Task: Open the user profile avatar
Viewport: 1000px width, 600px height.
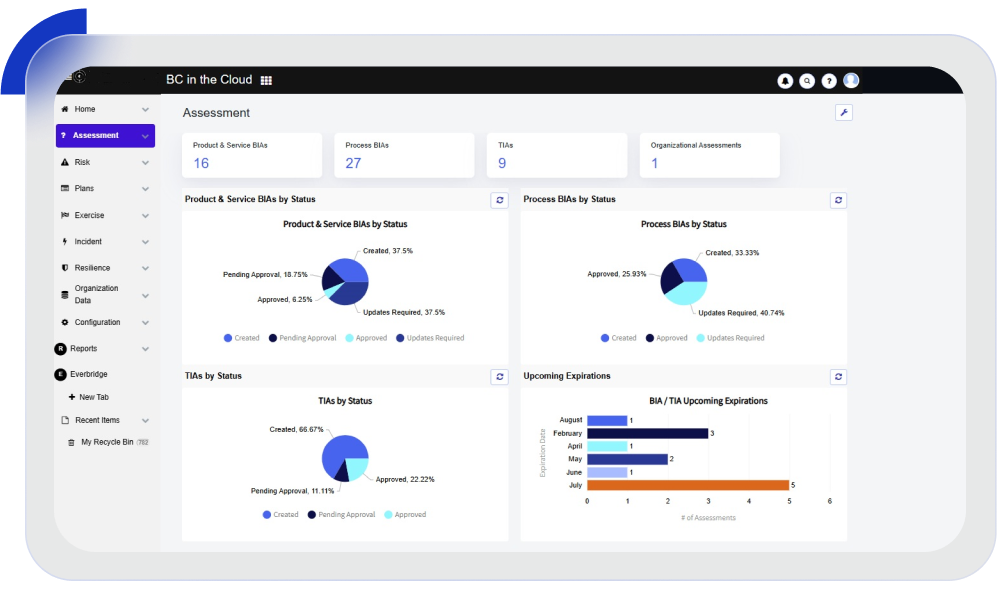Action: pos(851,81)
